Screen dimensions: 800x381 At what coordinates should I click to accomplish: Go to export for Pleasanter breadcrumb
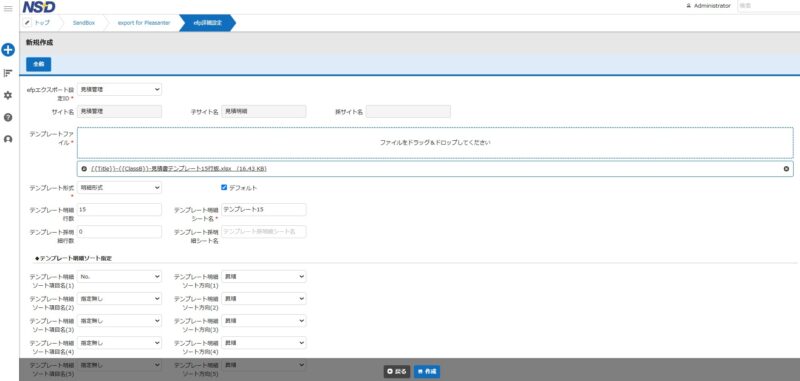pyautogui.click(x=143, y=23)
